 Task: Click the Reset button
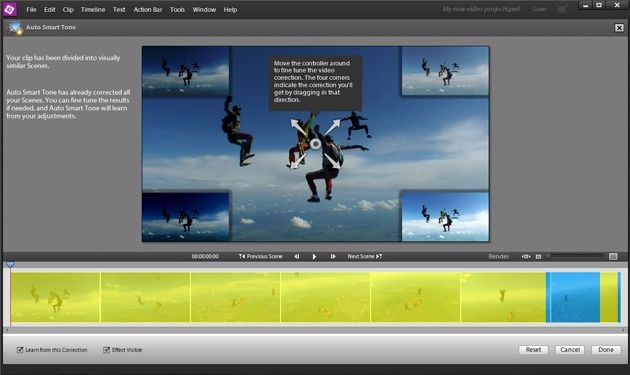[533, 350]
